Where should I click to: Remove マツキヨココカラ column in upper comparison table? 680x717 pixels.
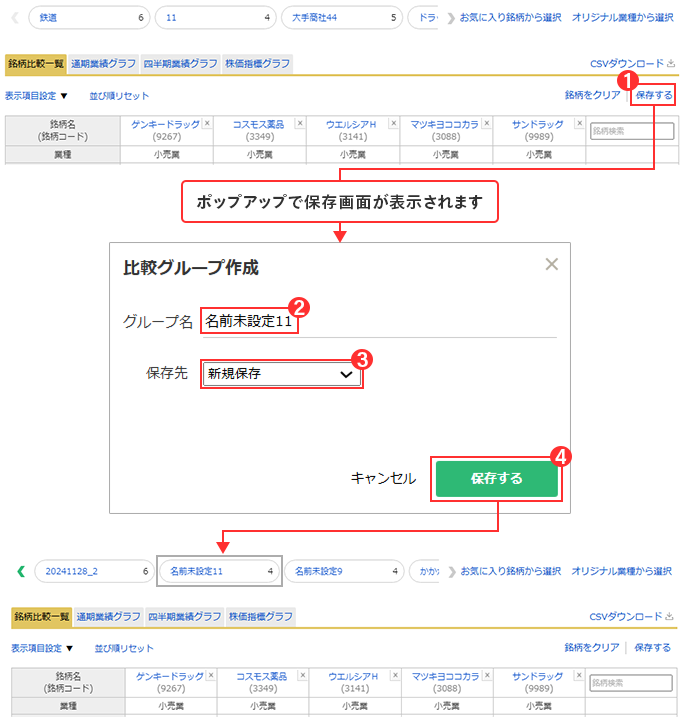coord(487,123)
